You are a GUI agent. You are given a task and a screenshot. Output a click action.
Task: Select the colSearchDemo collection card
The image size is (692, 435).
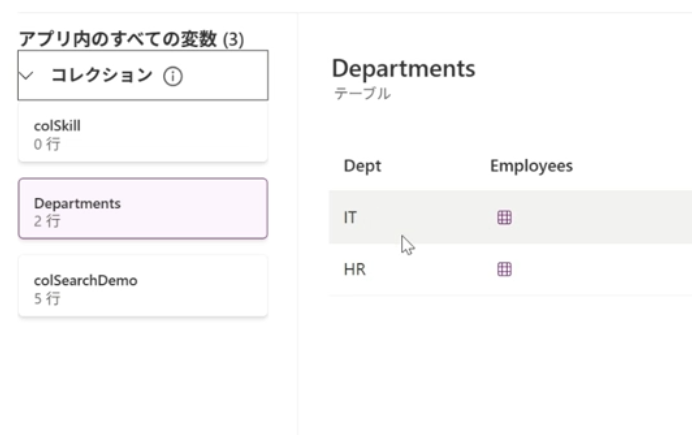pos(142,286)
